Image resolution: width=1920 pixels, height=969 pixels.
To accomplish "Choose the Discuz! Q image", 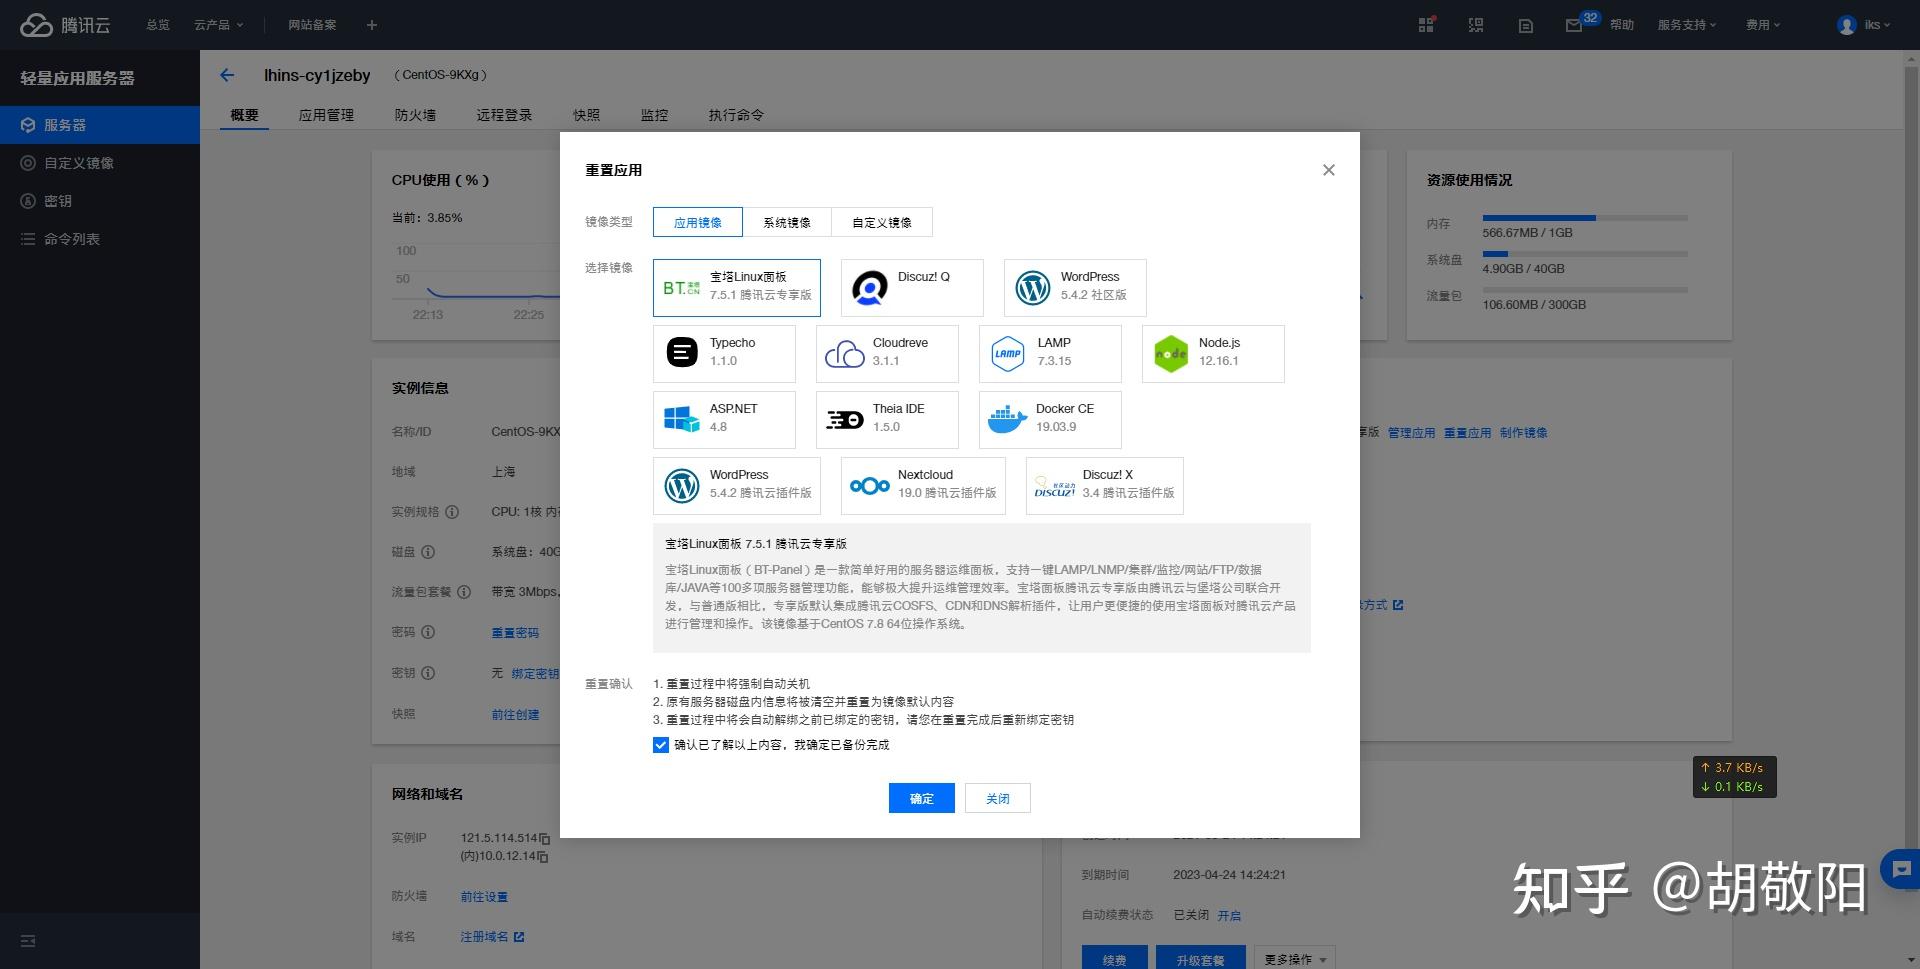I will click(912, 287).
